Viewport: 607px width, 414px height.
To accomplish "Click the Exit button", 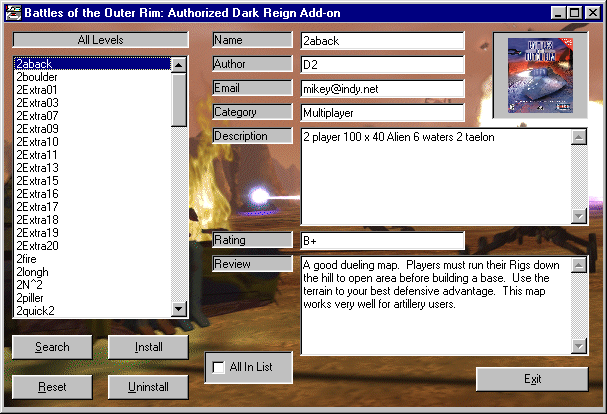I will (532, 379).
